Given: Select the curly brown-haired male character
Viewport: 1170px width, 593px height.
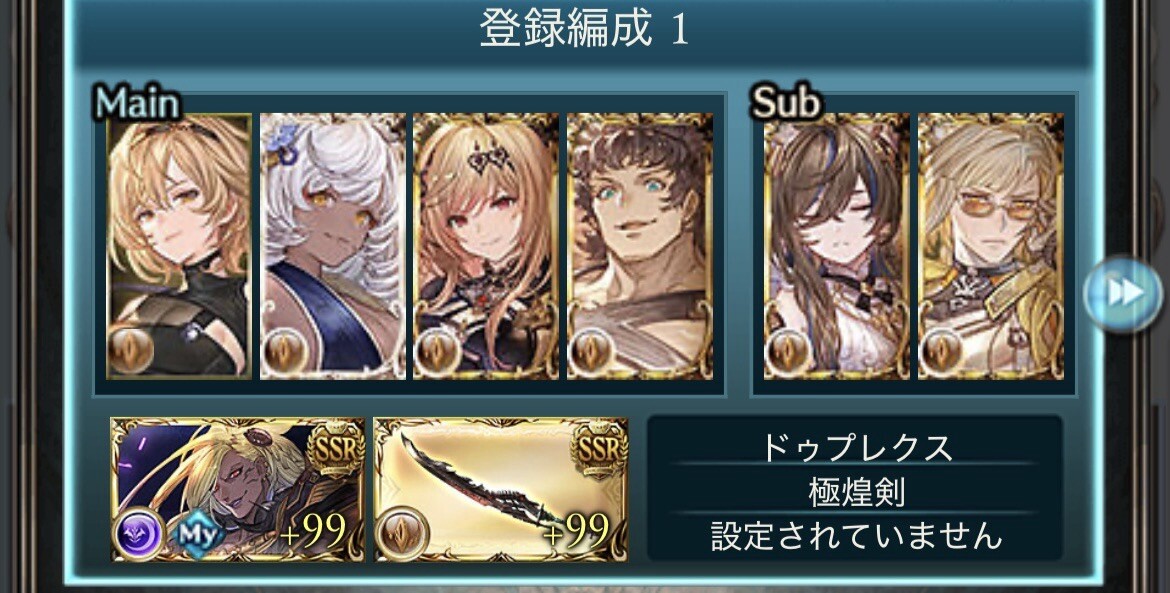Looking at the screenshot, I should (x=640, y=246).
